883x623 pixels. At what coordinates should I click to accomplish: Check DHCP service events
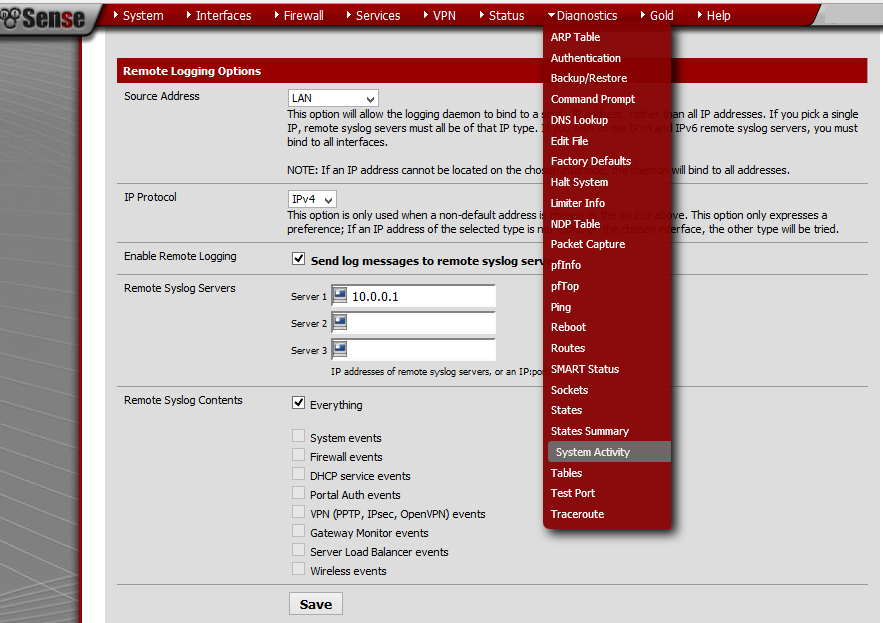pyautogui.click(x=298, y=474)
